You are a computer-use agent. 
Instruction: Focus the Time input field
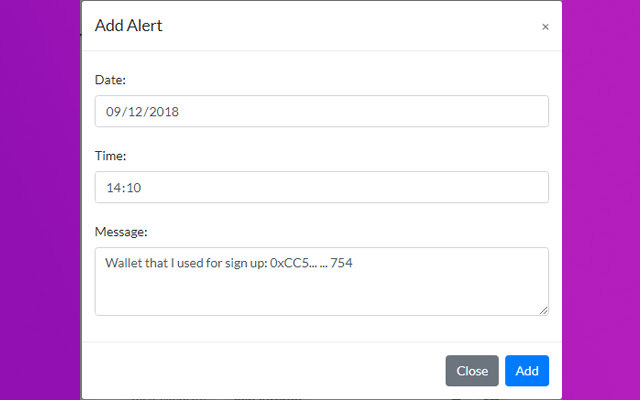click(x=321, y=187)
